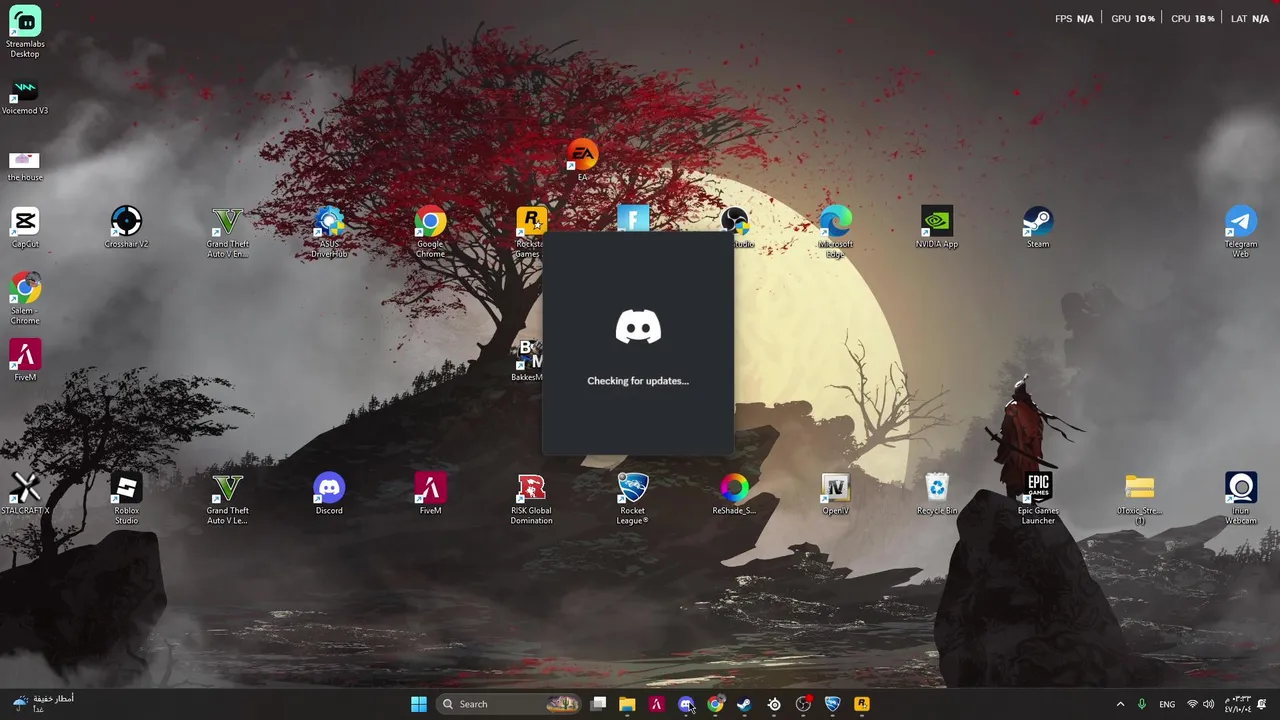1280x720 pixels.
Task: Click the Rocket League taskbar icon
Action: click(832, 704)
